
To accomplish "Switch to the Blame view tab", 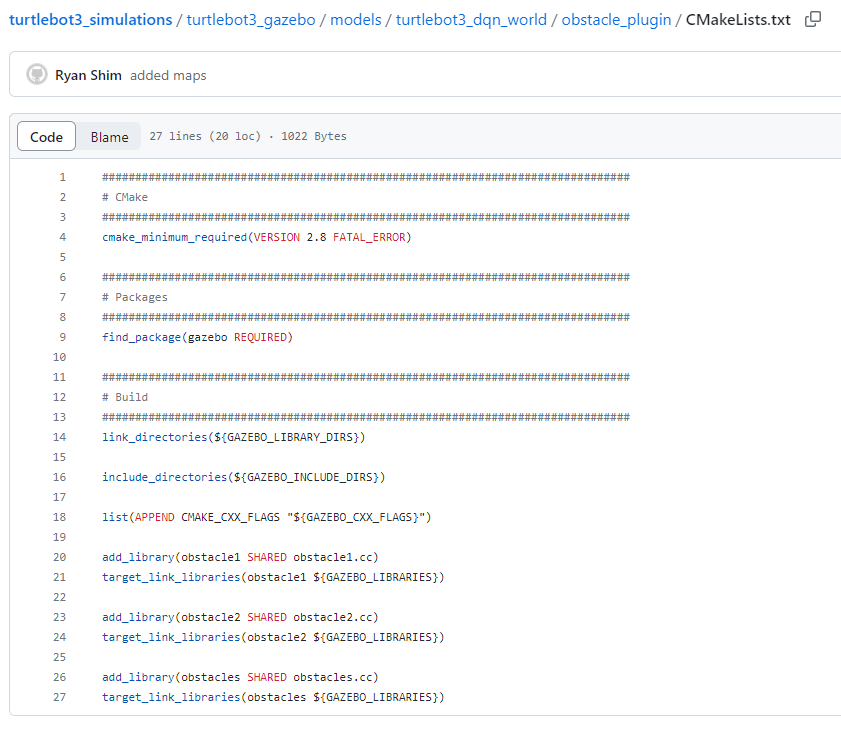I will 109,137.
